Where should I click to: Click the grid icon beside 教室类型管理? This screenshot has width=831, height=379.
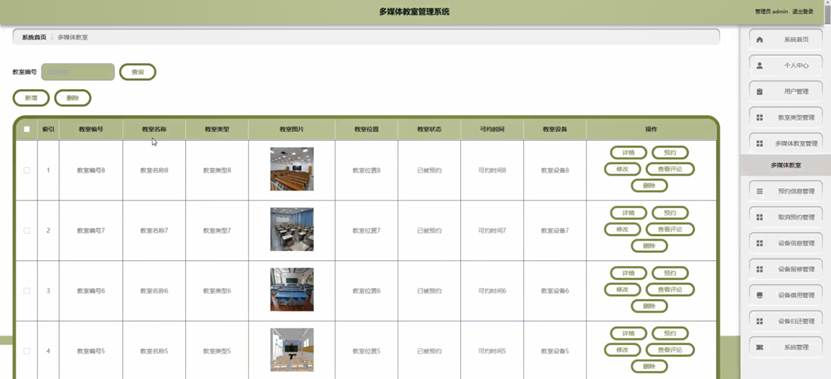pyautogui.click(x=759, y=118)
